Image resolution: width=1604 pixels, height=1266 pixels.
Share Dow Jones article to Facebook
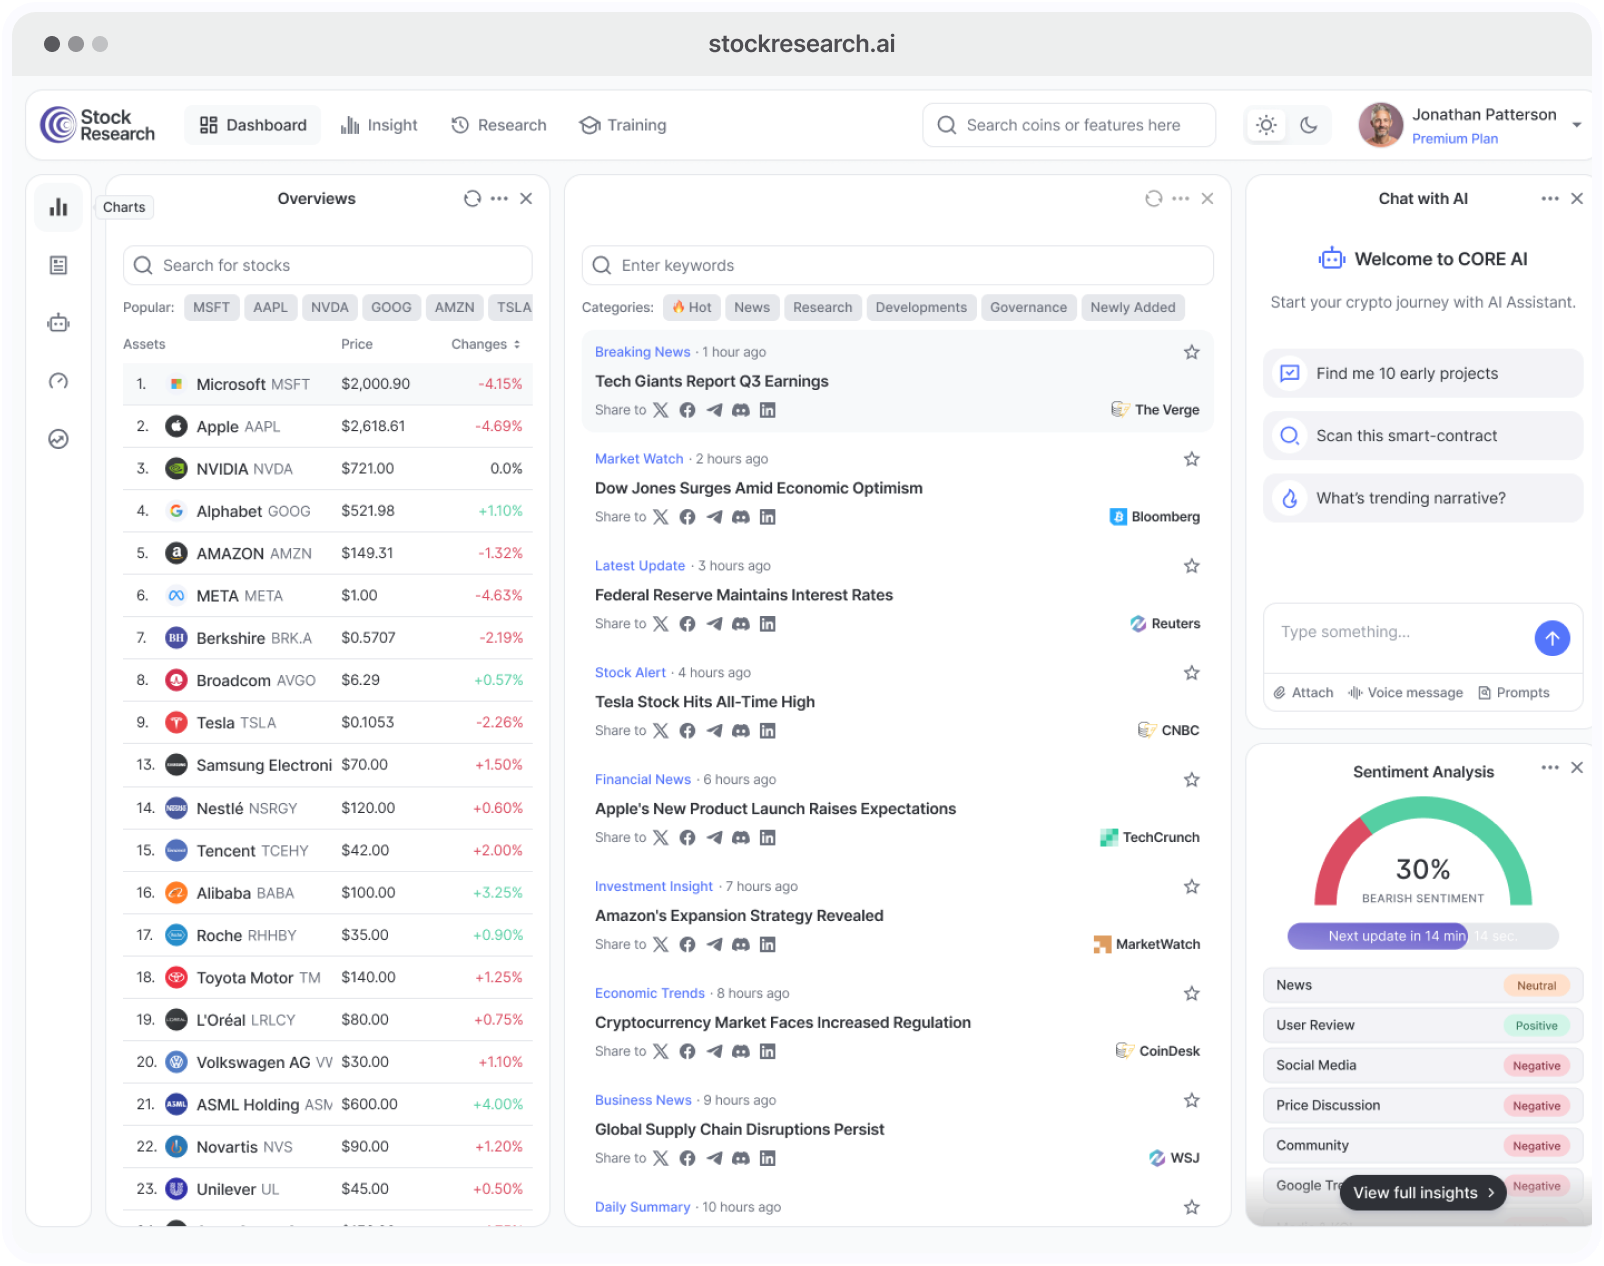(x=687, y=517)
